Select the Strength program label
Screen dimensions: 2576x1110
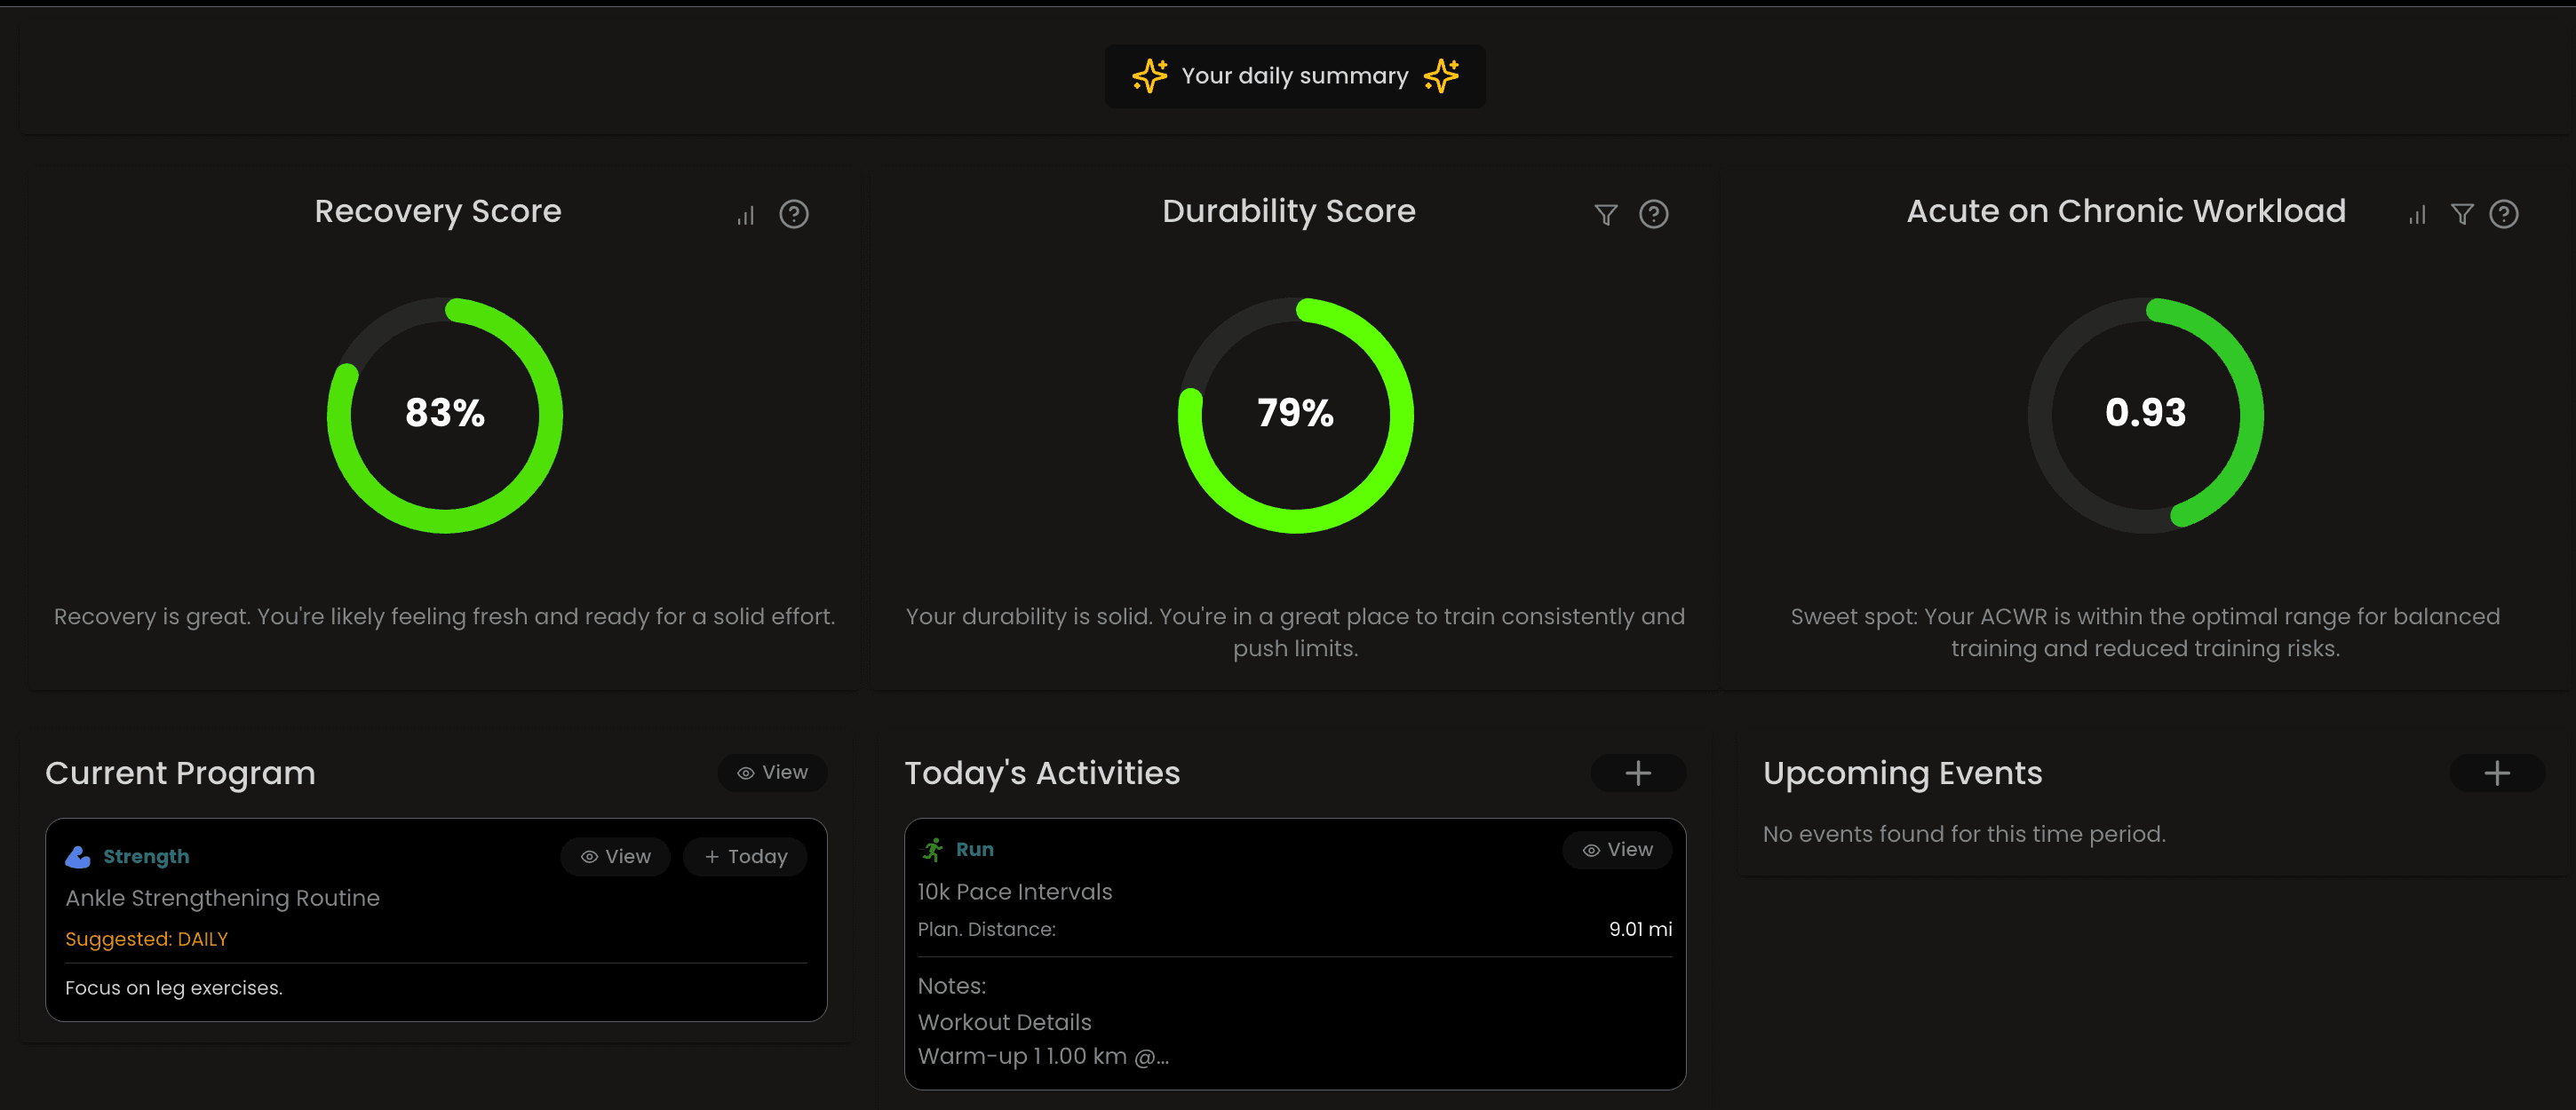tap(146, 857)
